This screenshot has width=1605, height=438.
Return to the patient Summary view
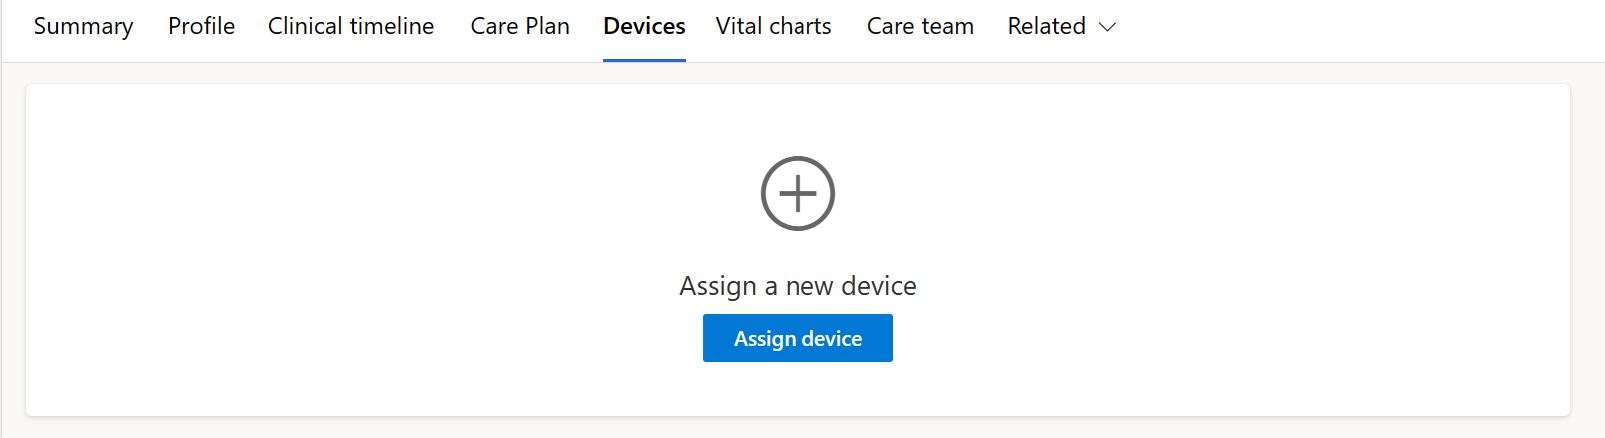coord(83,27)
